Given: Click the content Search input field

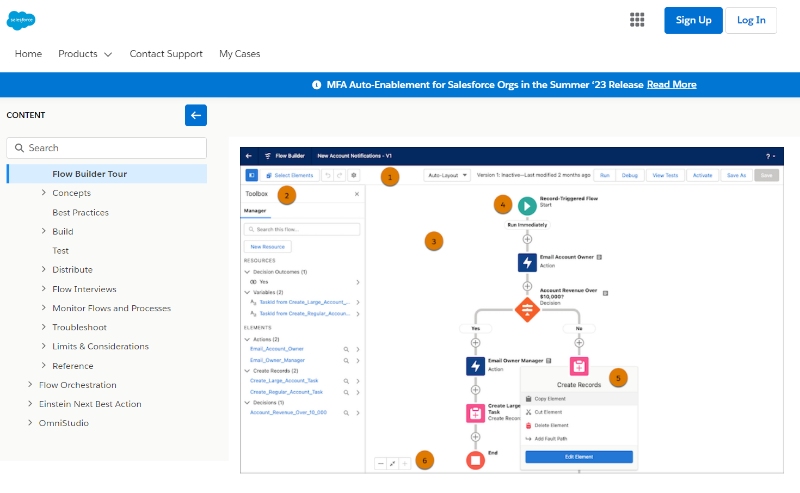Looking at the screenshot, I should 107,148.
